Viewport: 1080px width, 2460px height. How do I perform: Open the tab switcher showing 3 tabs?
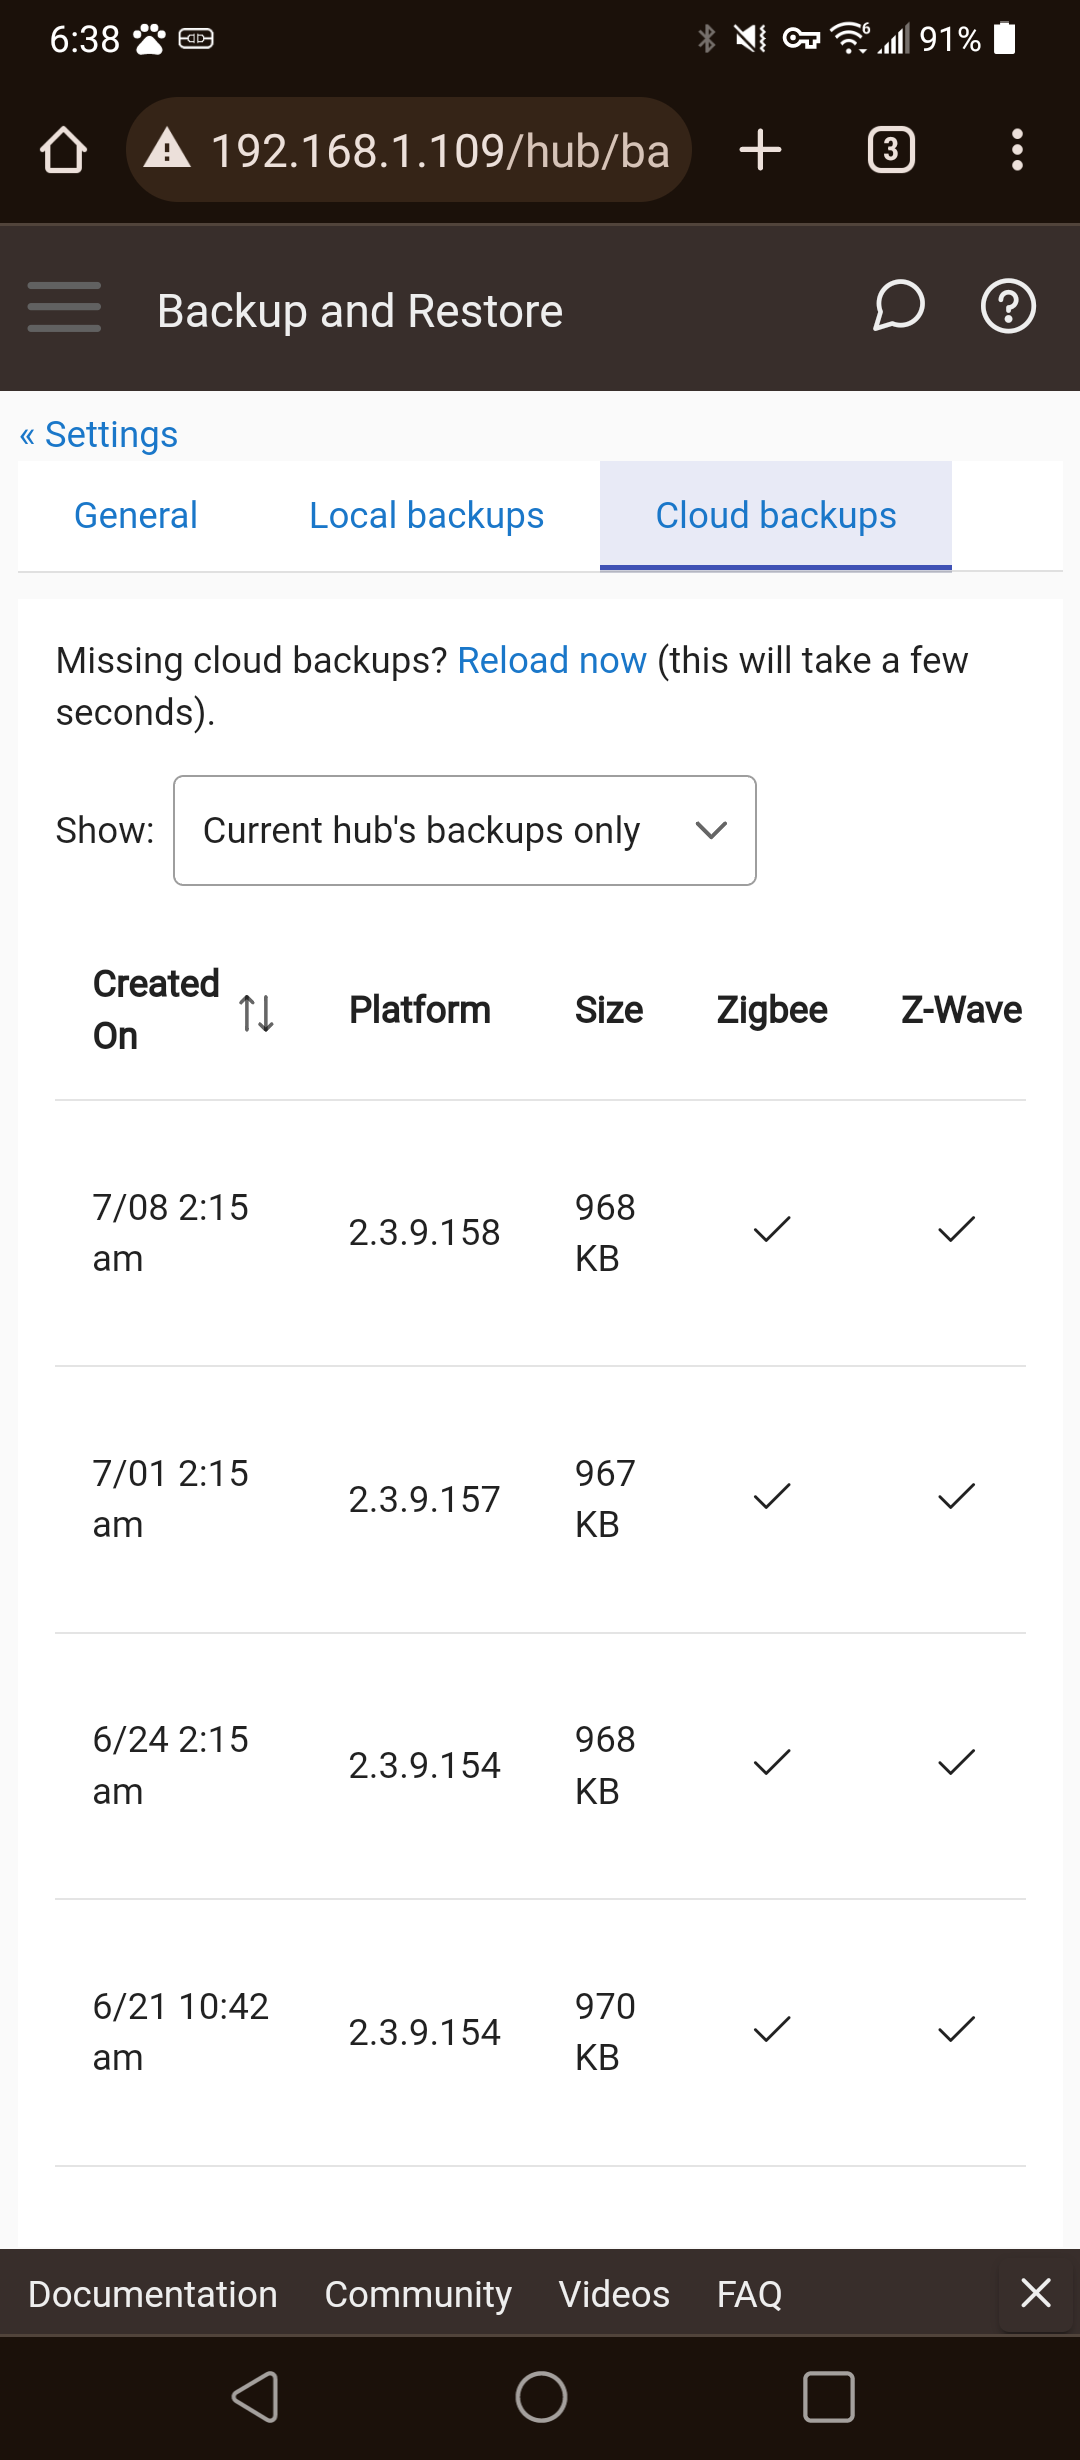point(891,150)
